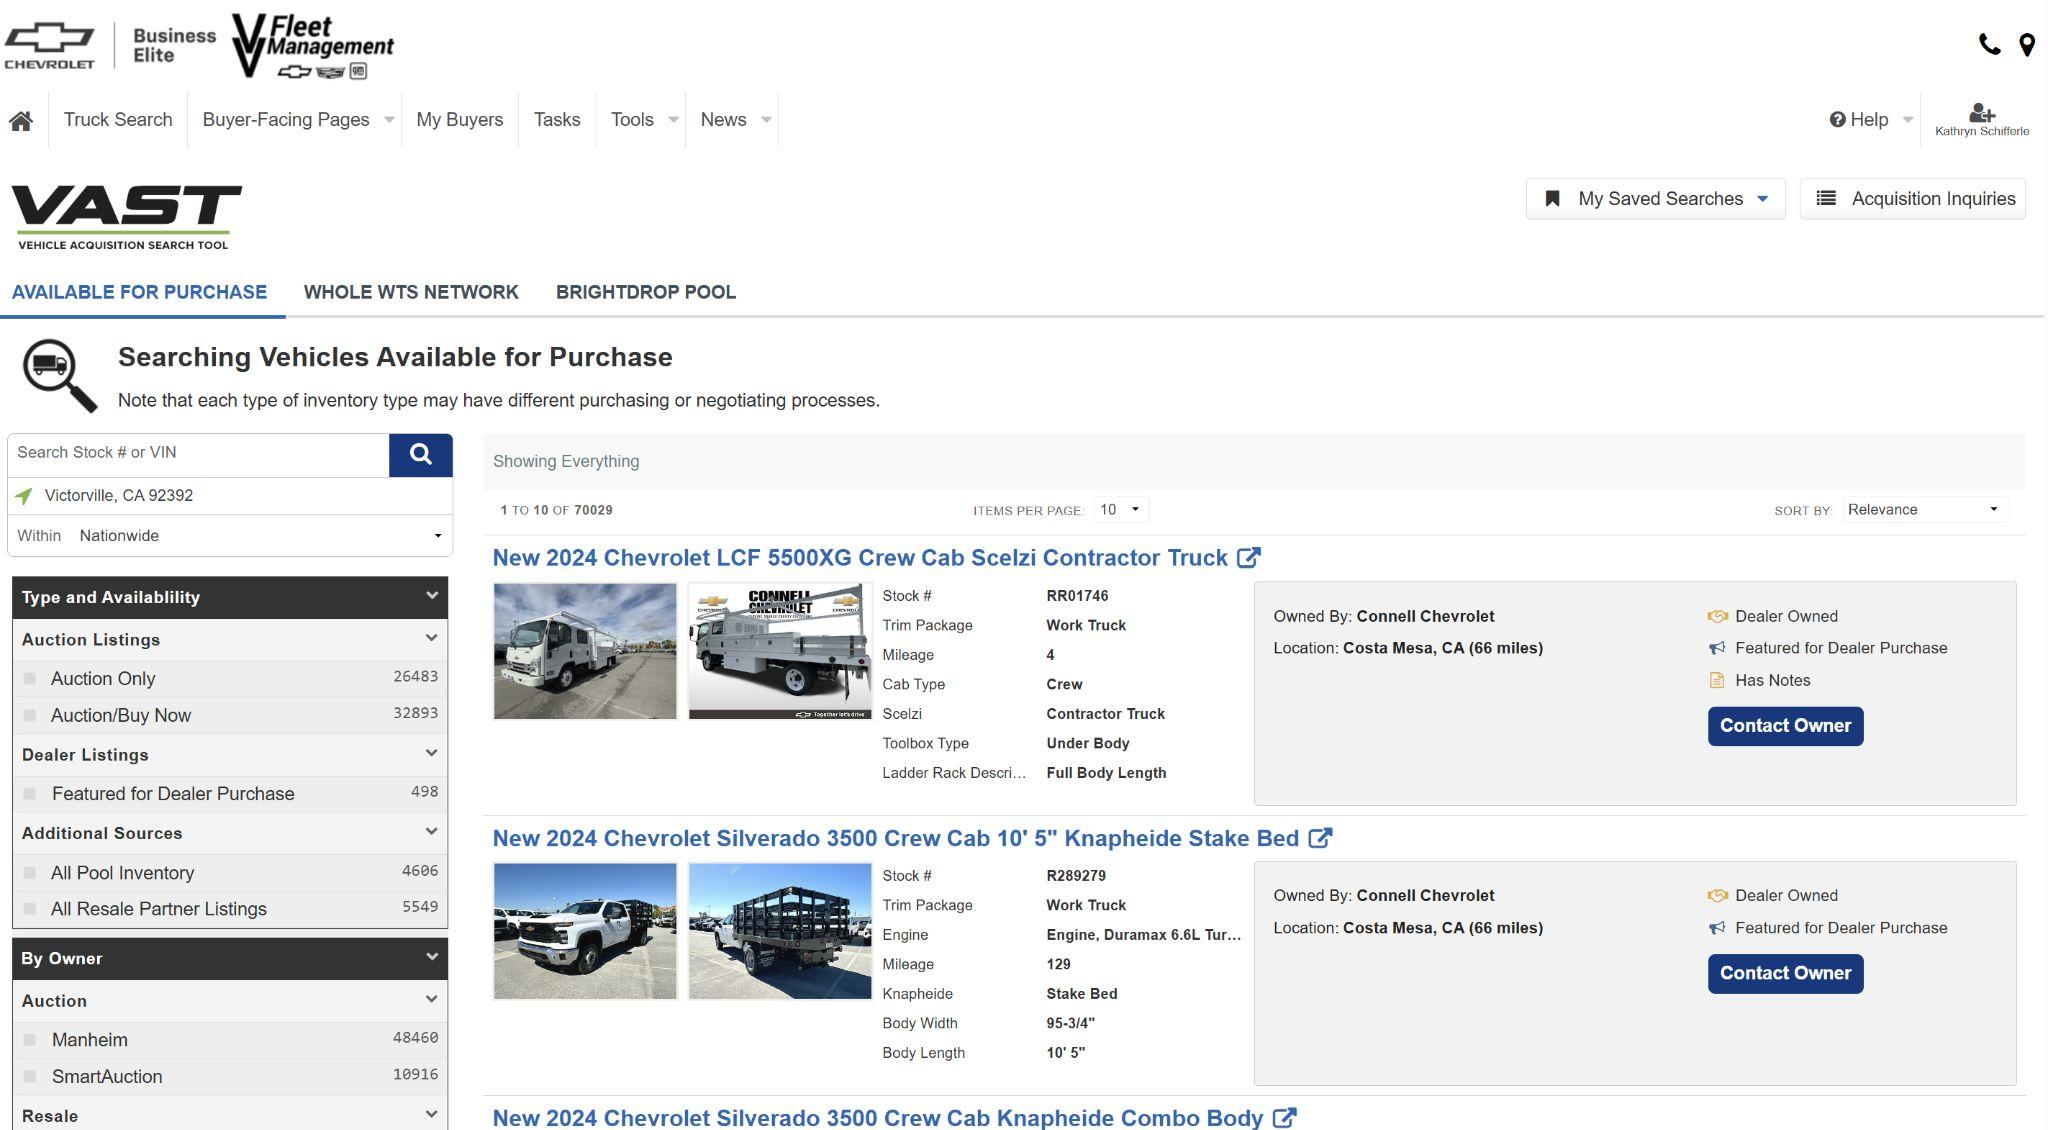2048x1130 pixels.
Task: Click the green location arrow next to Victorville
Action: point(24,496)
